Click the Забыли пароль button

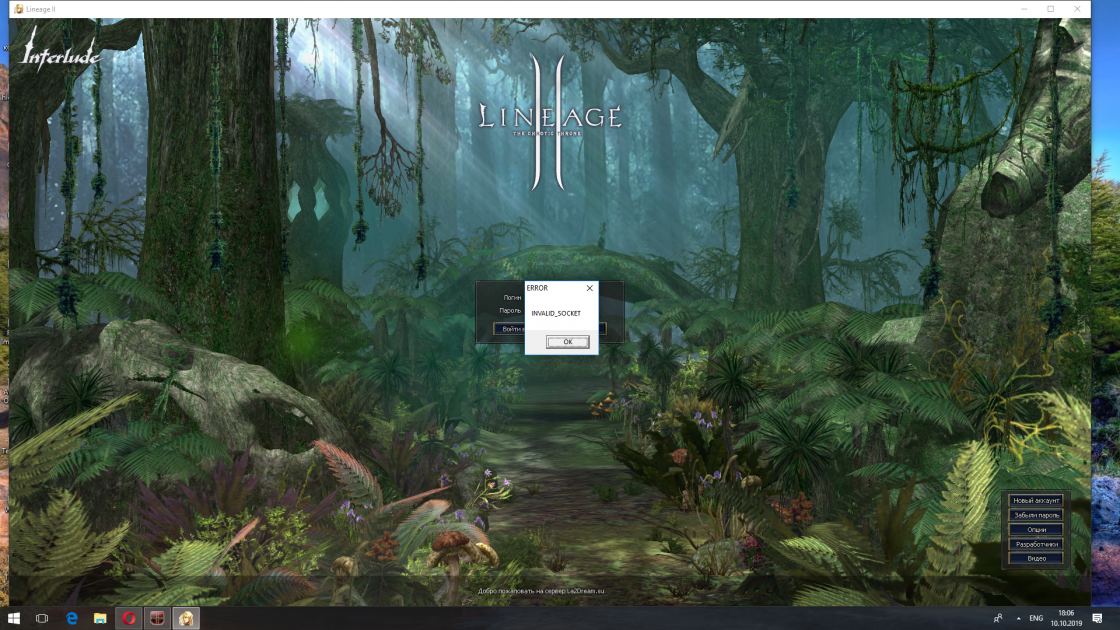[1036, 515]
